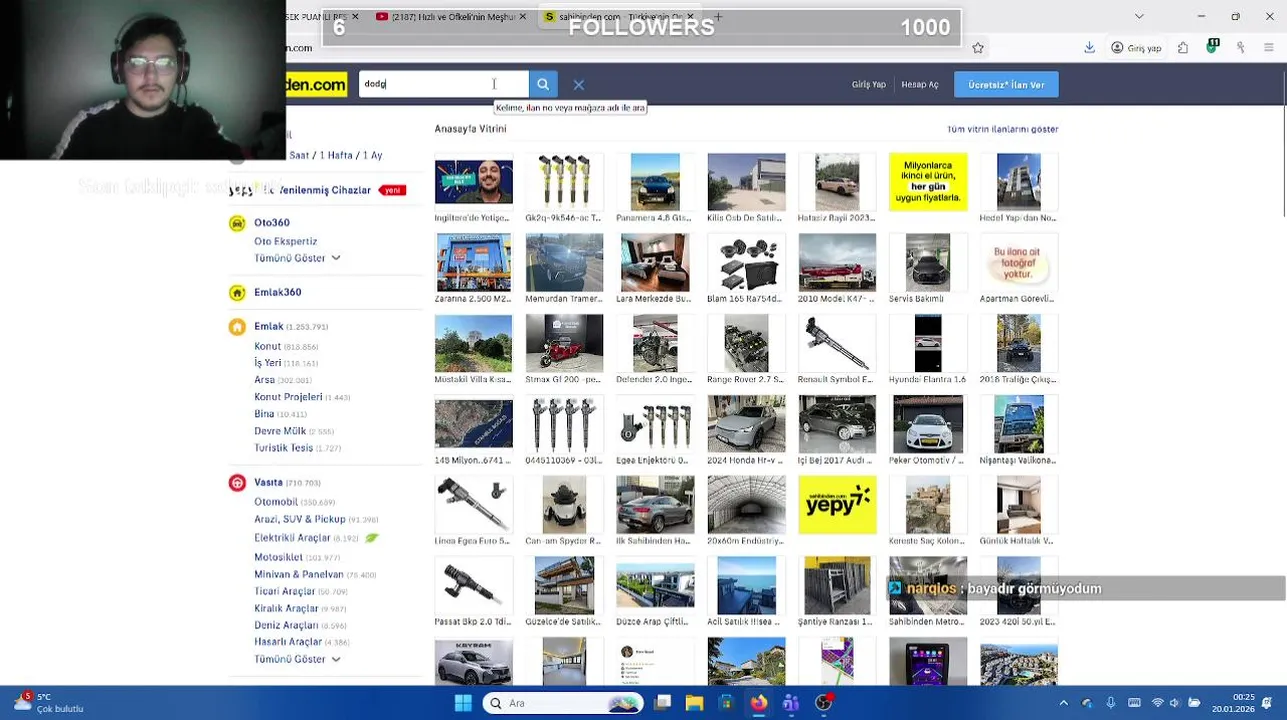Switch to Firefox on the taskbar

[758, 703]
